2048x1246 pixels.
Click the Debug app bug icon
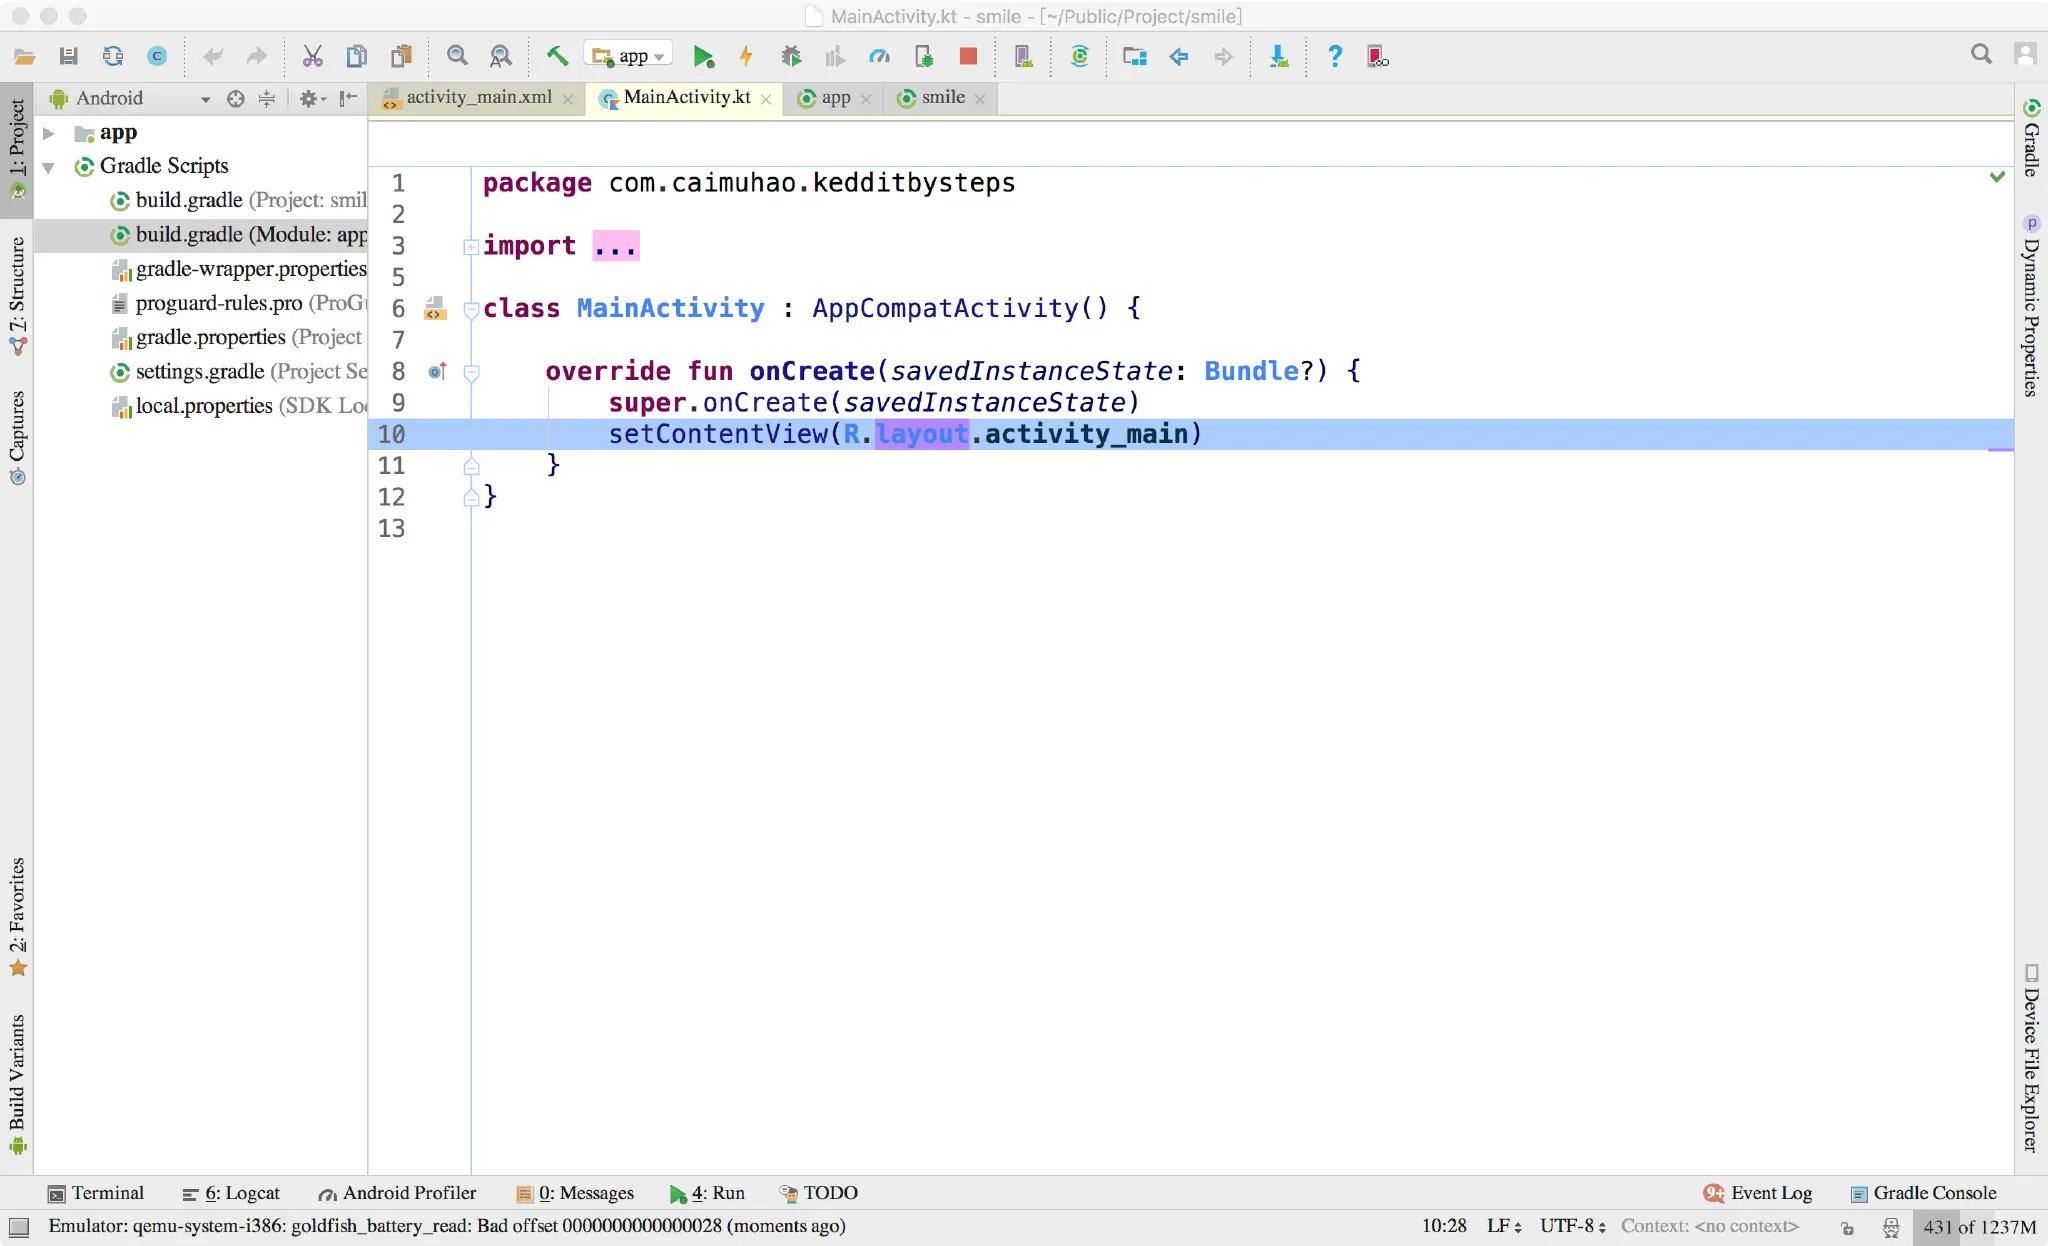pos(791,57)
